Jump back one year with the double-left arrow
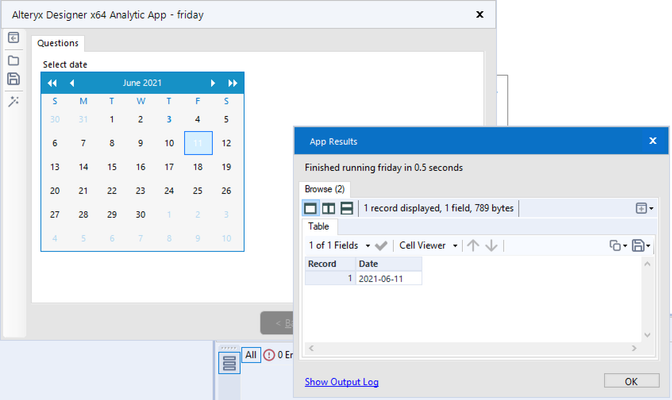Image resolution: width=672 pixels, height=400 pixels. point(52,83)
